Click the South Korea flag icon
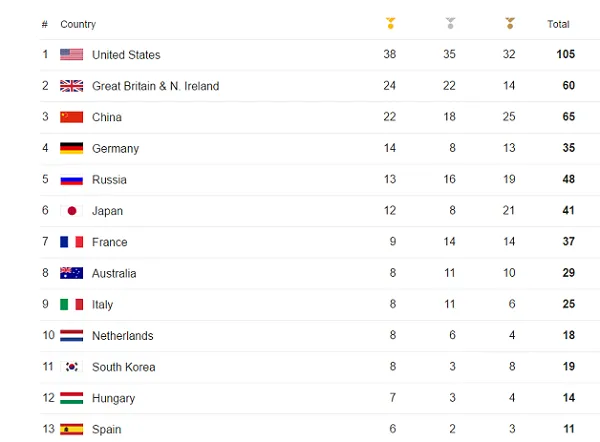 [x=72, y=367]
